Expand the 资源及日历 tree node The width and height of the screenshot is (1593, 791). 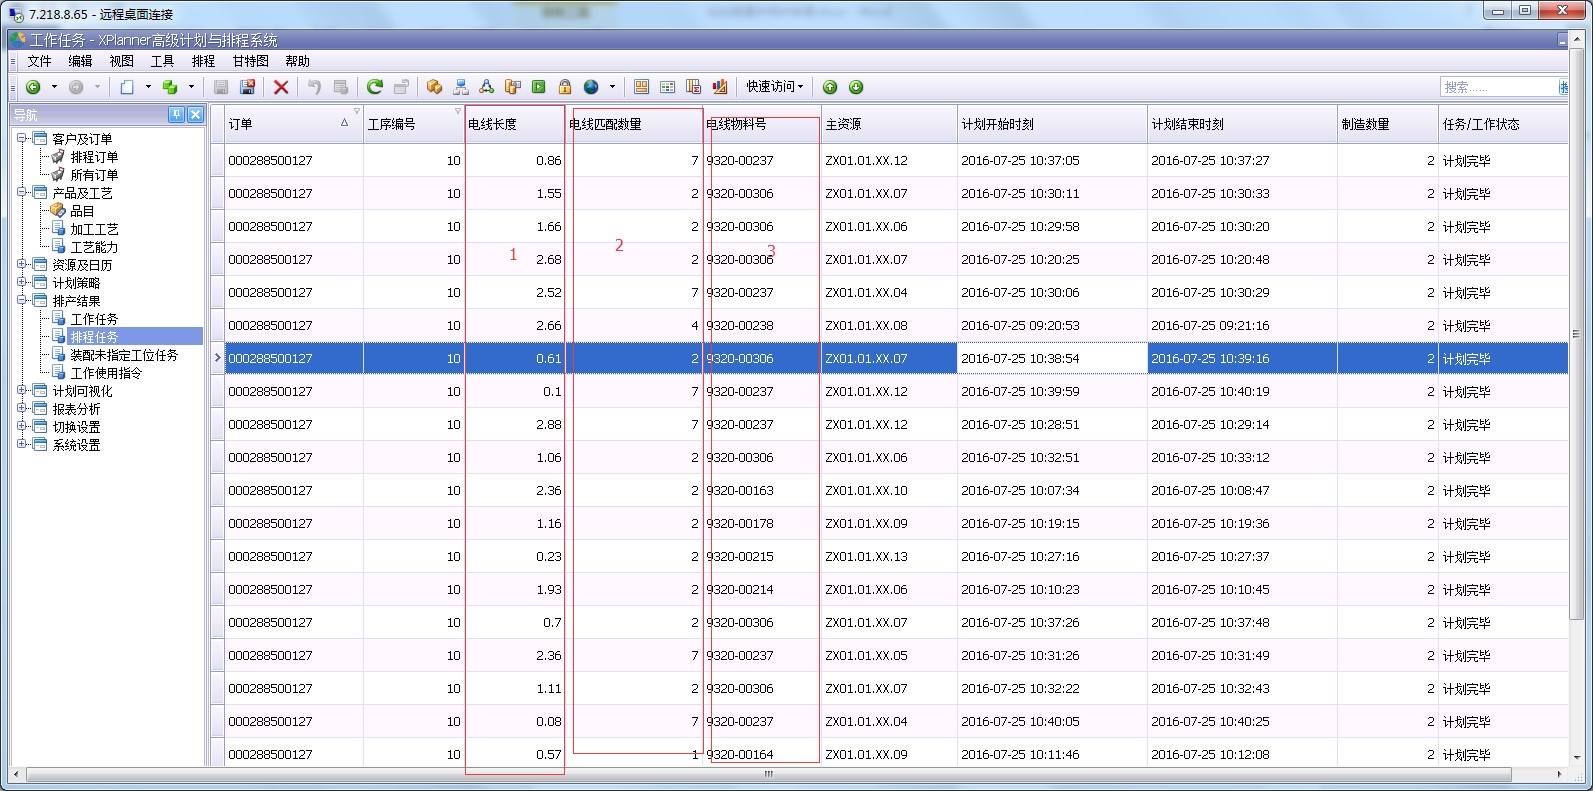click(22, 264)
